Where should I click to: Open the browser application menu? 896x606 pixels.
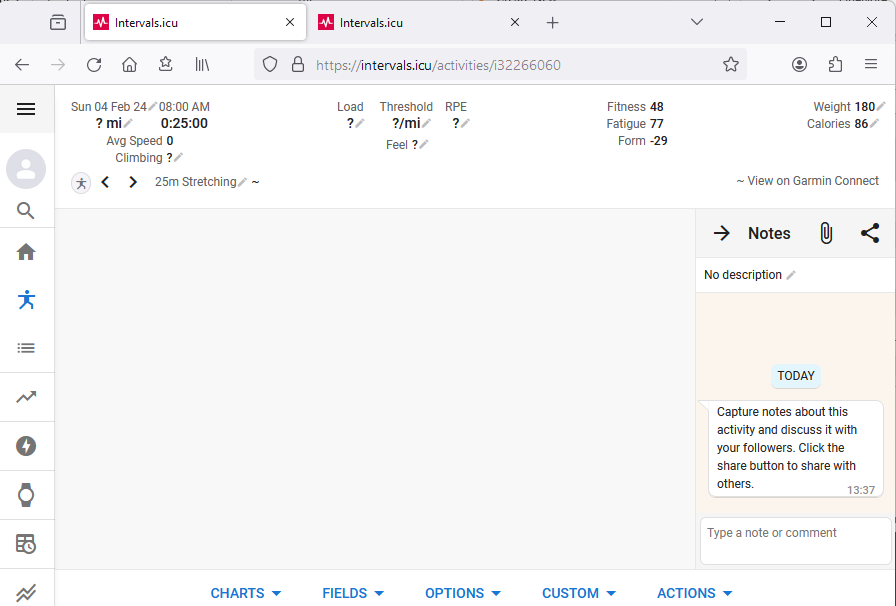coord(870,64)
